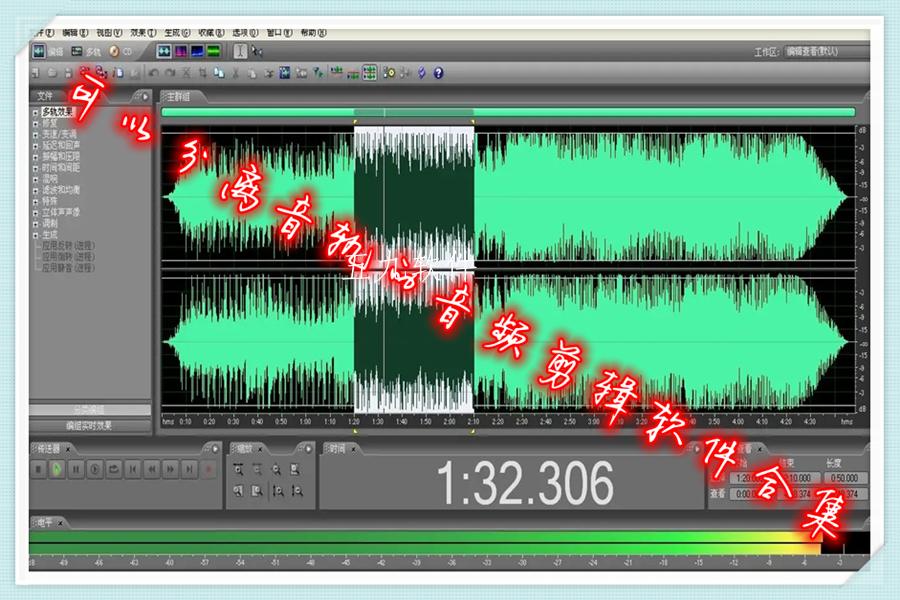Screen dimensions: 900x600
Task: Click the 编组实时效果 button
Action: tap(90, 425)
